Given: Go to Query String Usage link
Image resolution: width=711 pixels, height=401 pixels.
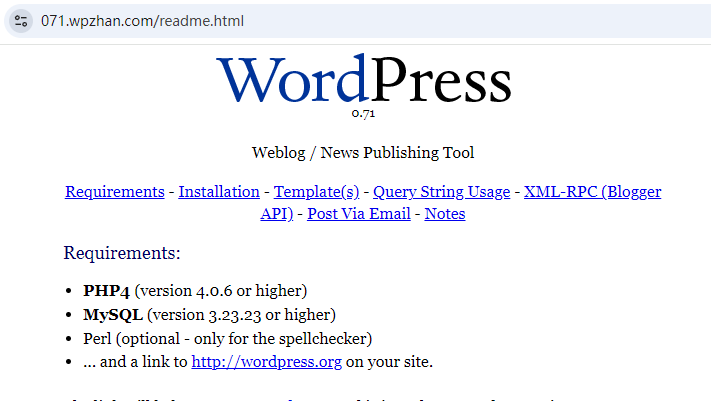Looking at the screenshot, I should (441, 192).
